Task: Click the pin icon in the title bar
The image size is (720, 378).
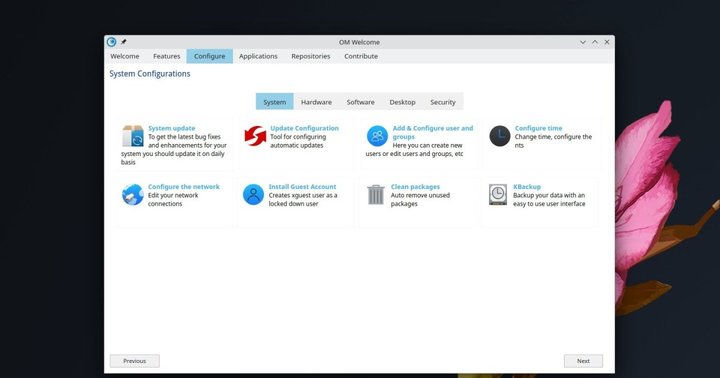Action: [124, 42]
